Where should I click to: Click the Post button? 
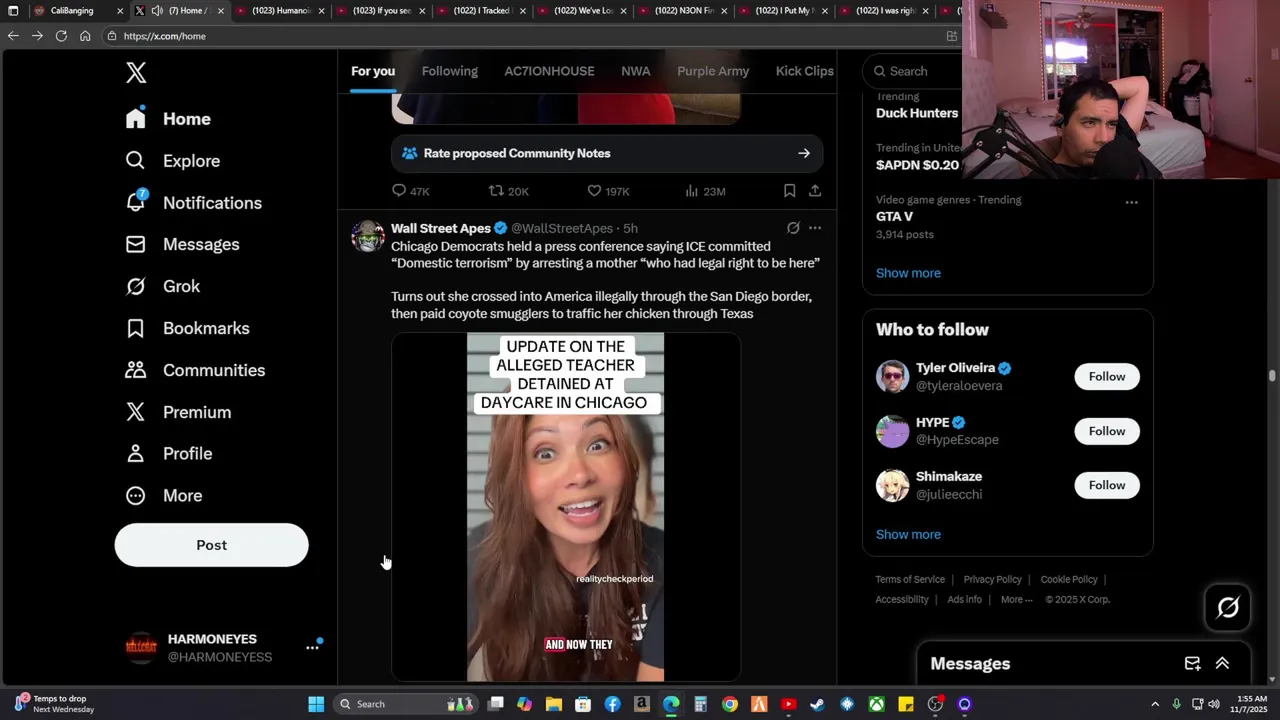(x=211, y=545)
